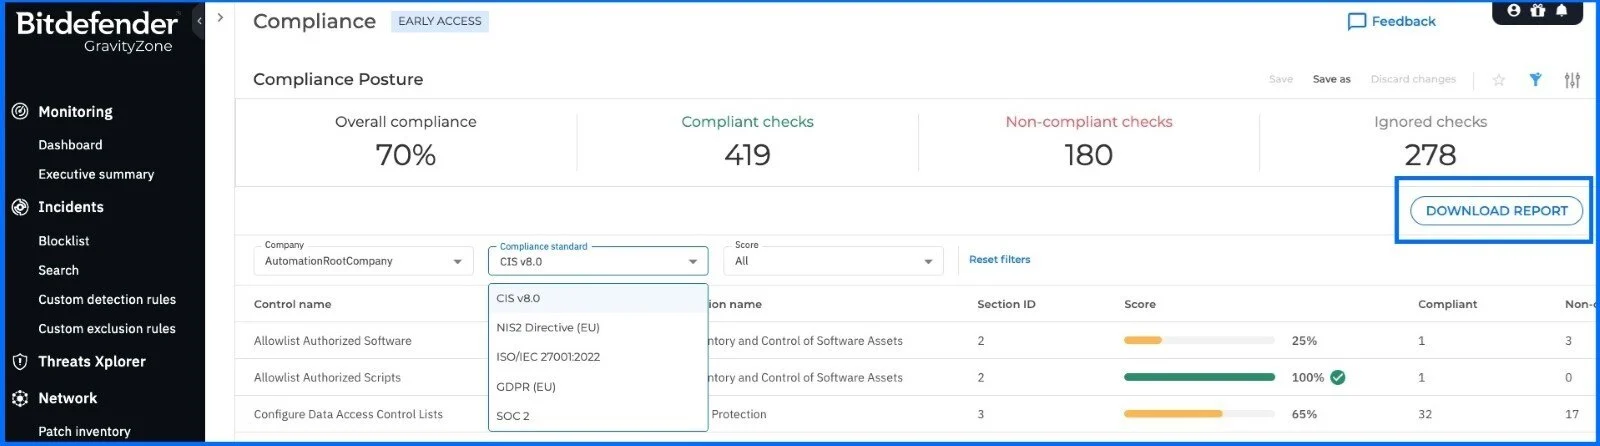Click the Feedback speech bubble icon

1356,22
